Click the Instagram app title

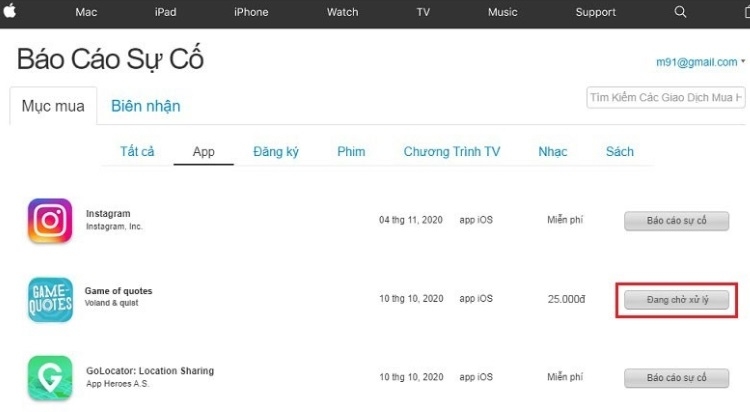coord(108,213)
